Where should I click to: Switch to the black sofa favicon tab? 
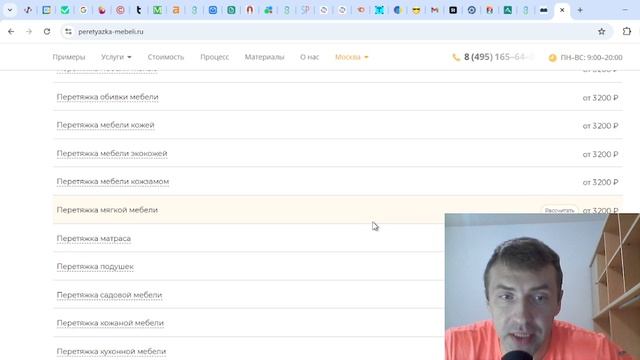click(x=544, y=10)
